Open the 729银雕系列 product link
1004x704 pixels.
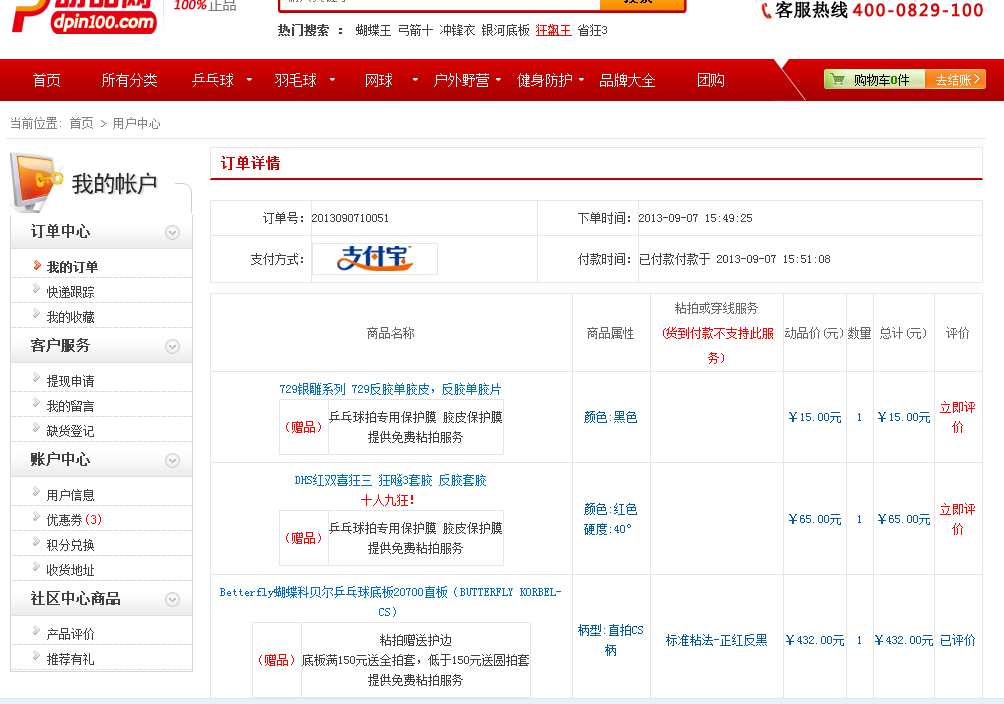391,389
